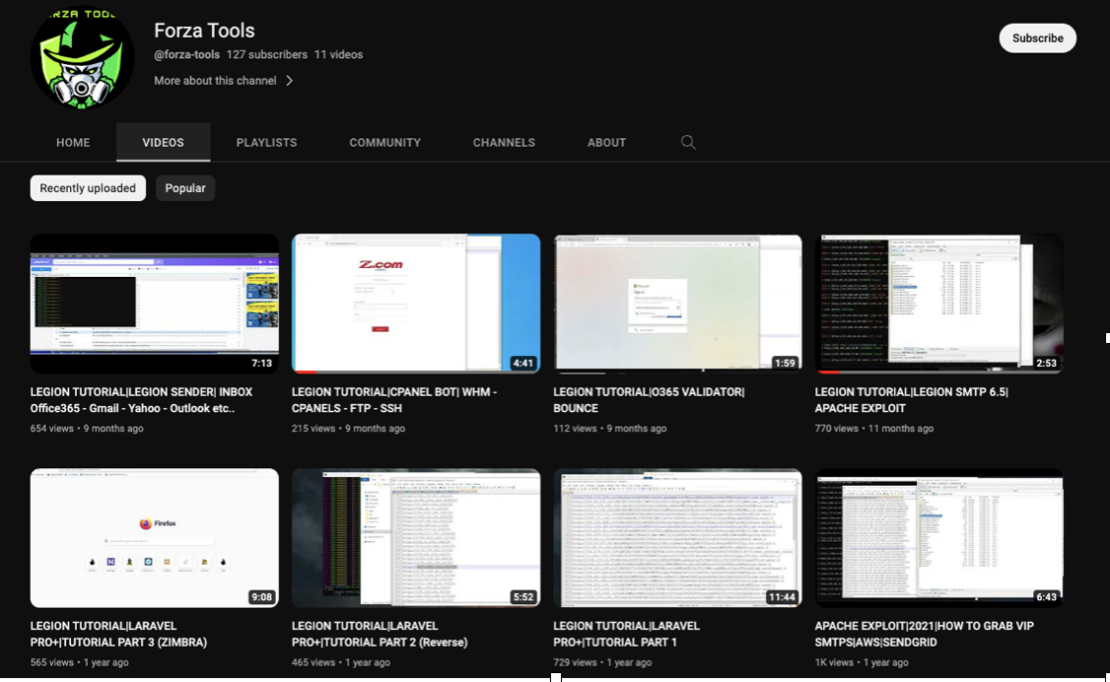Open Laravel Pro+ Part 3 Zimbra thumbnail
The image size is (1110, 682).
click(x=154, y=538)
